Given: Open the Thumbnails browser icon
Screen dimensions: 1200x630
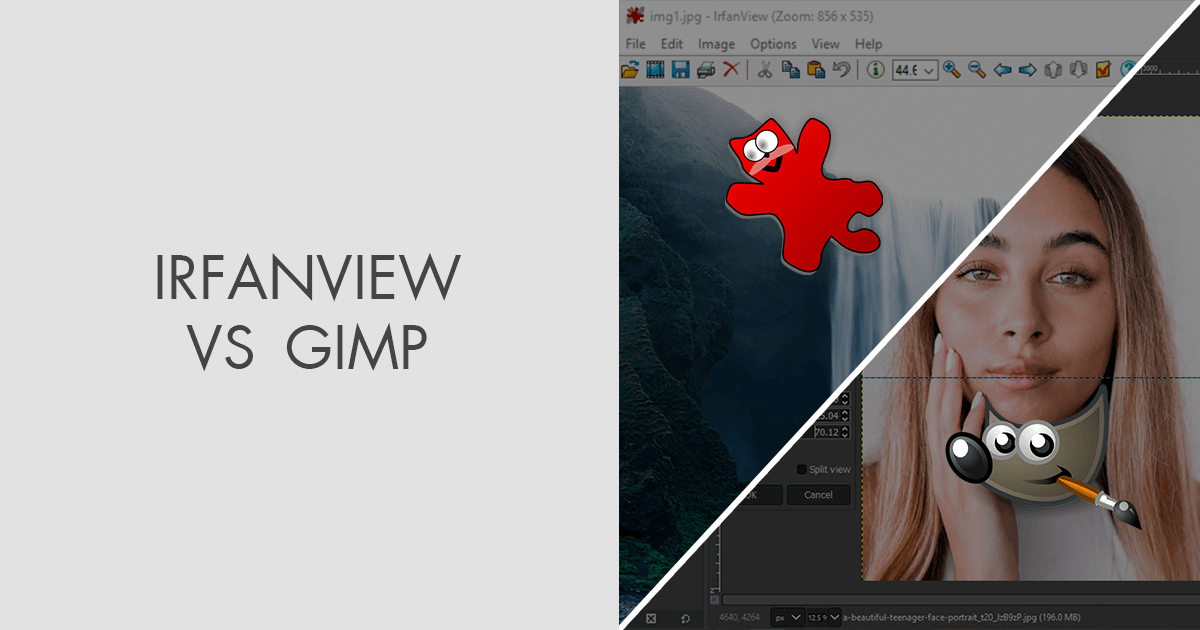Looking at the screenshot, I should click(x=653, y=71).
